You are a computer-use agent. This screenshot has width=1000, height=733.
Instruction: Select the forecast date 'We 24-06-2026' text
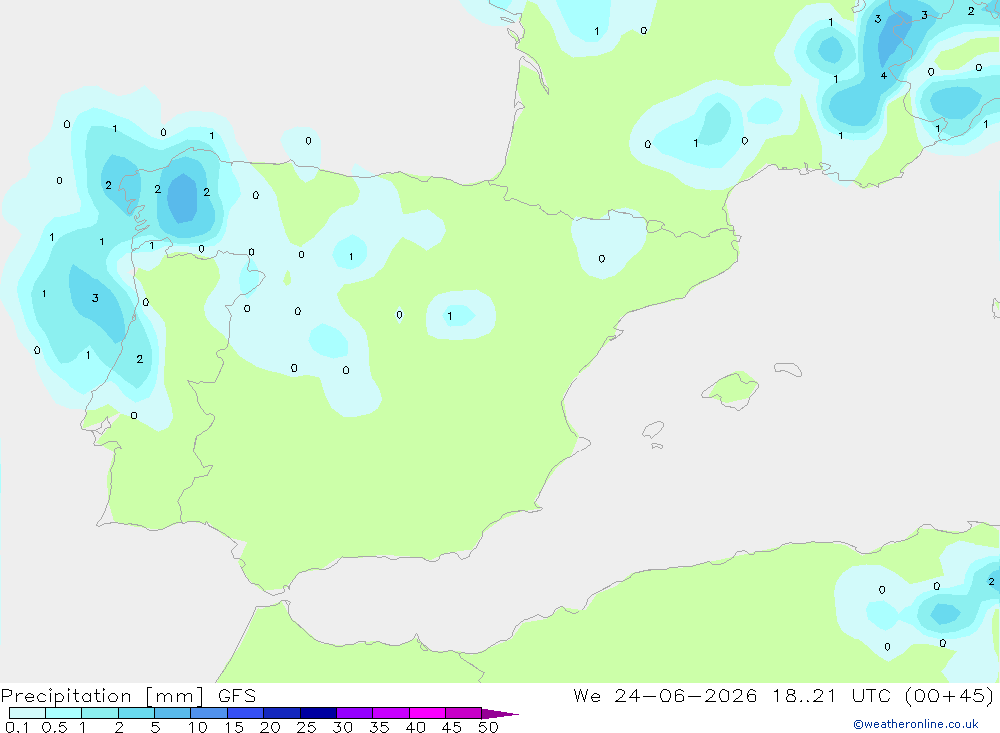tap(665, 696)
